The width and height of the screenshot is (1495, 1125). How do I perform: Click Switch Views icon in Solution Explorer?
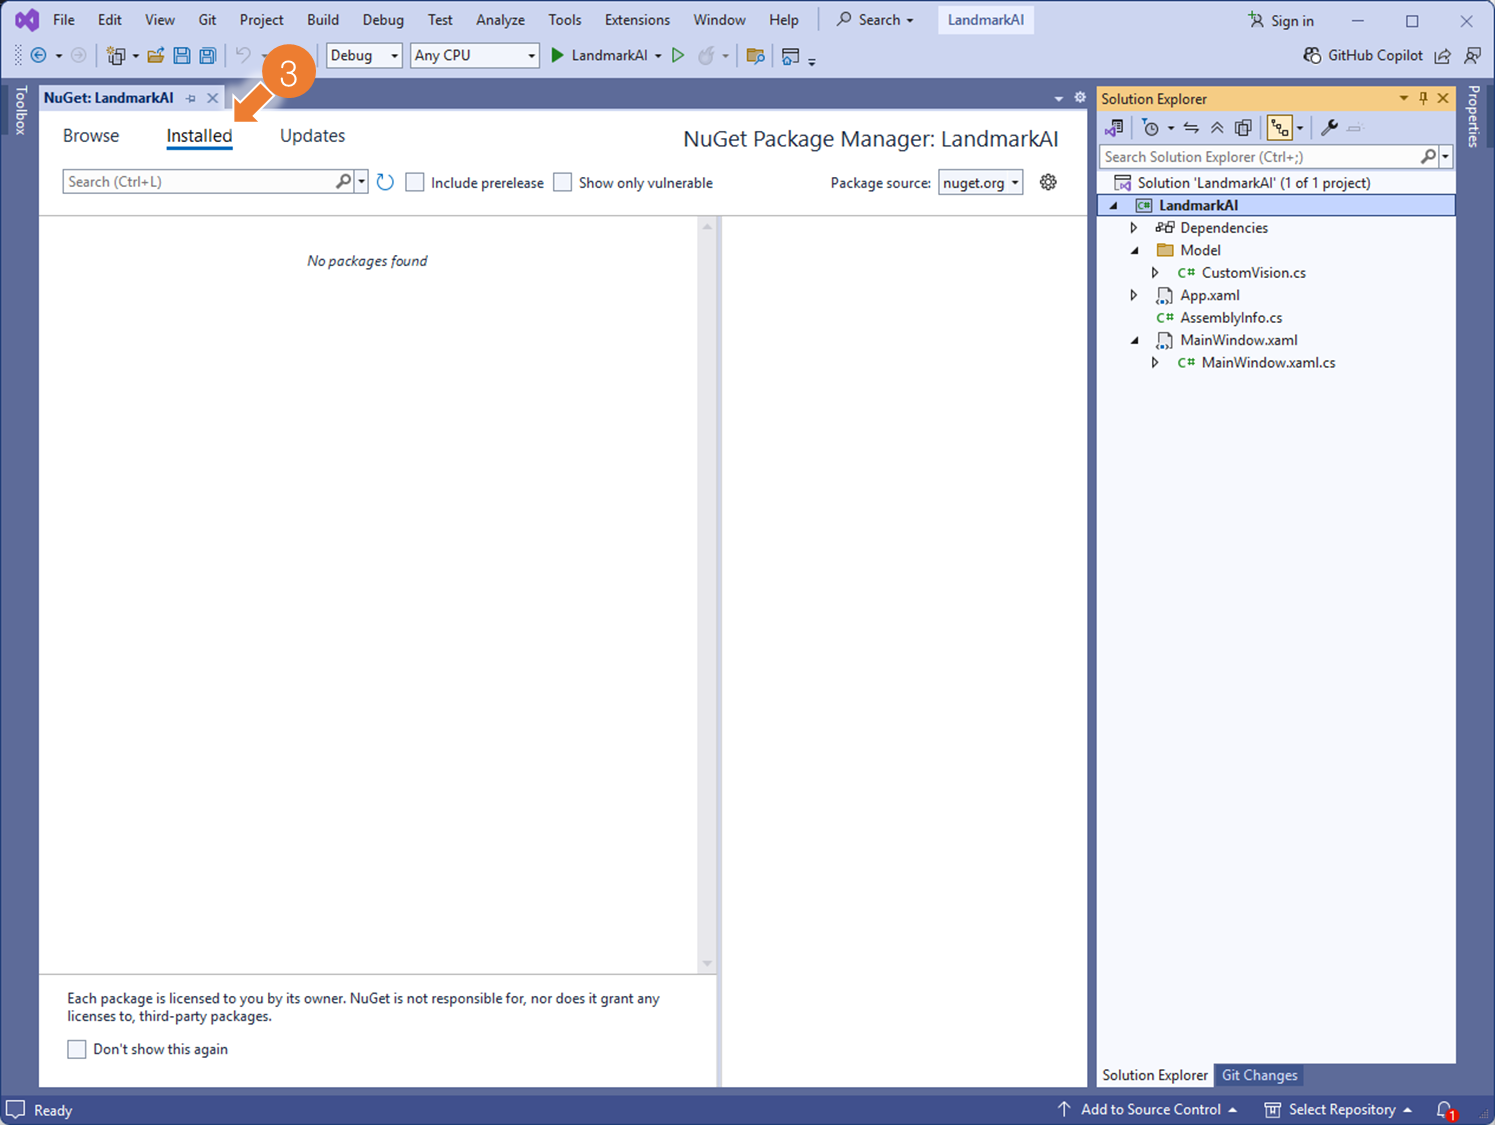(x=1114, y=128)
